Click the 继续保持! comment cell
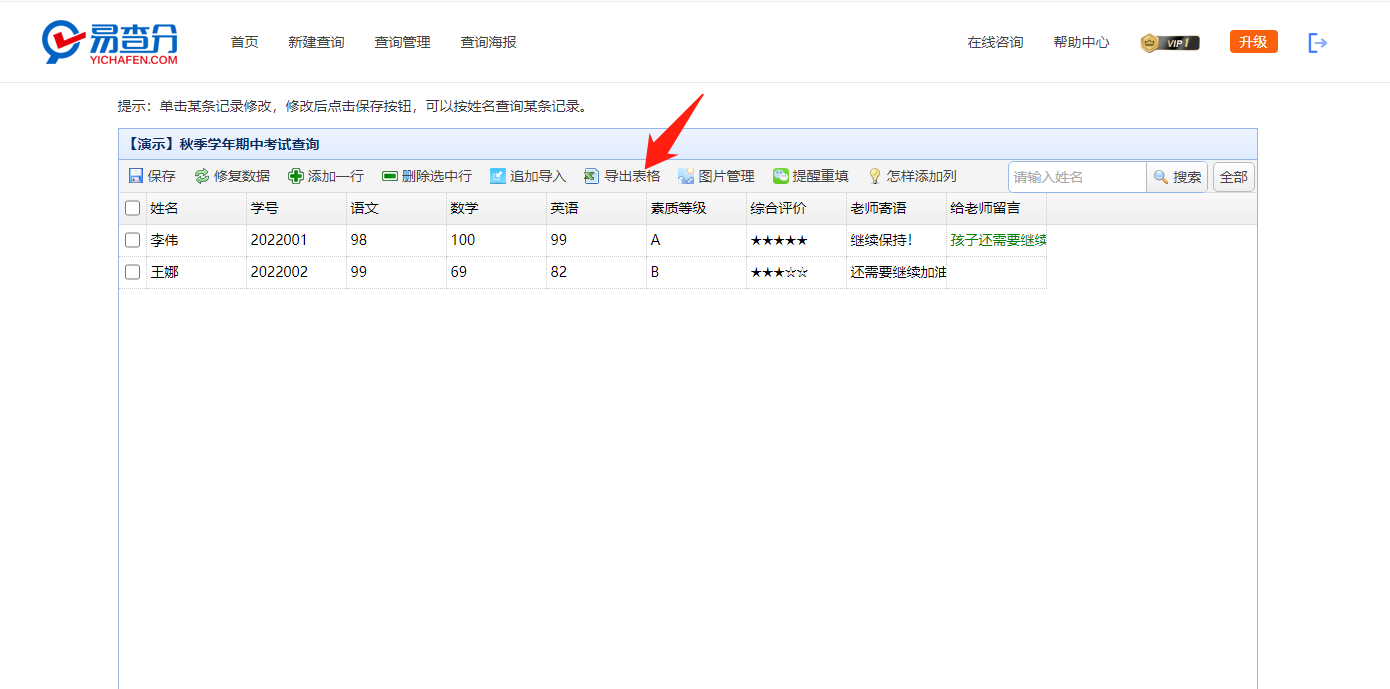Screen dimensions: 1390x689 pyautogui.click(x=897, y=240)
